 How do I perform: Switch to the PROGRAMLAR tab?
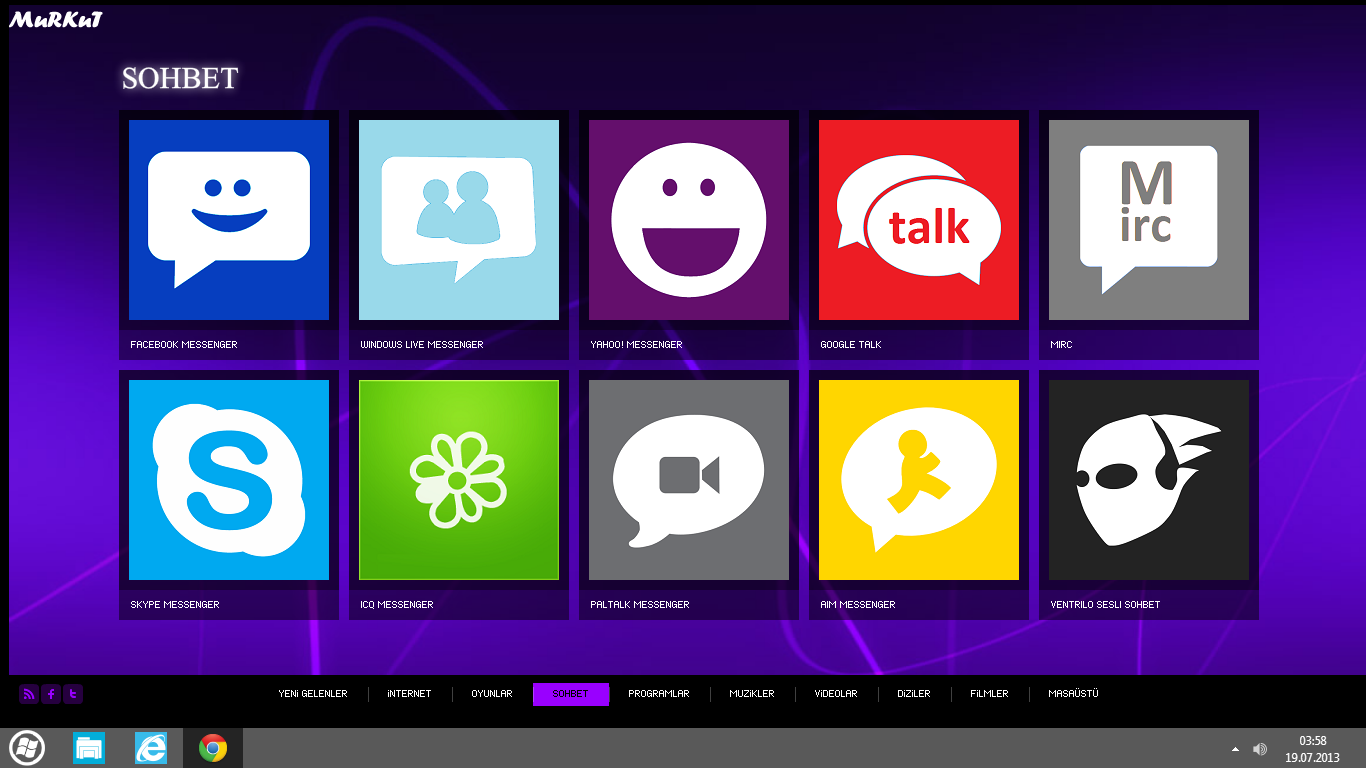[x=659, y=694]
